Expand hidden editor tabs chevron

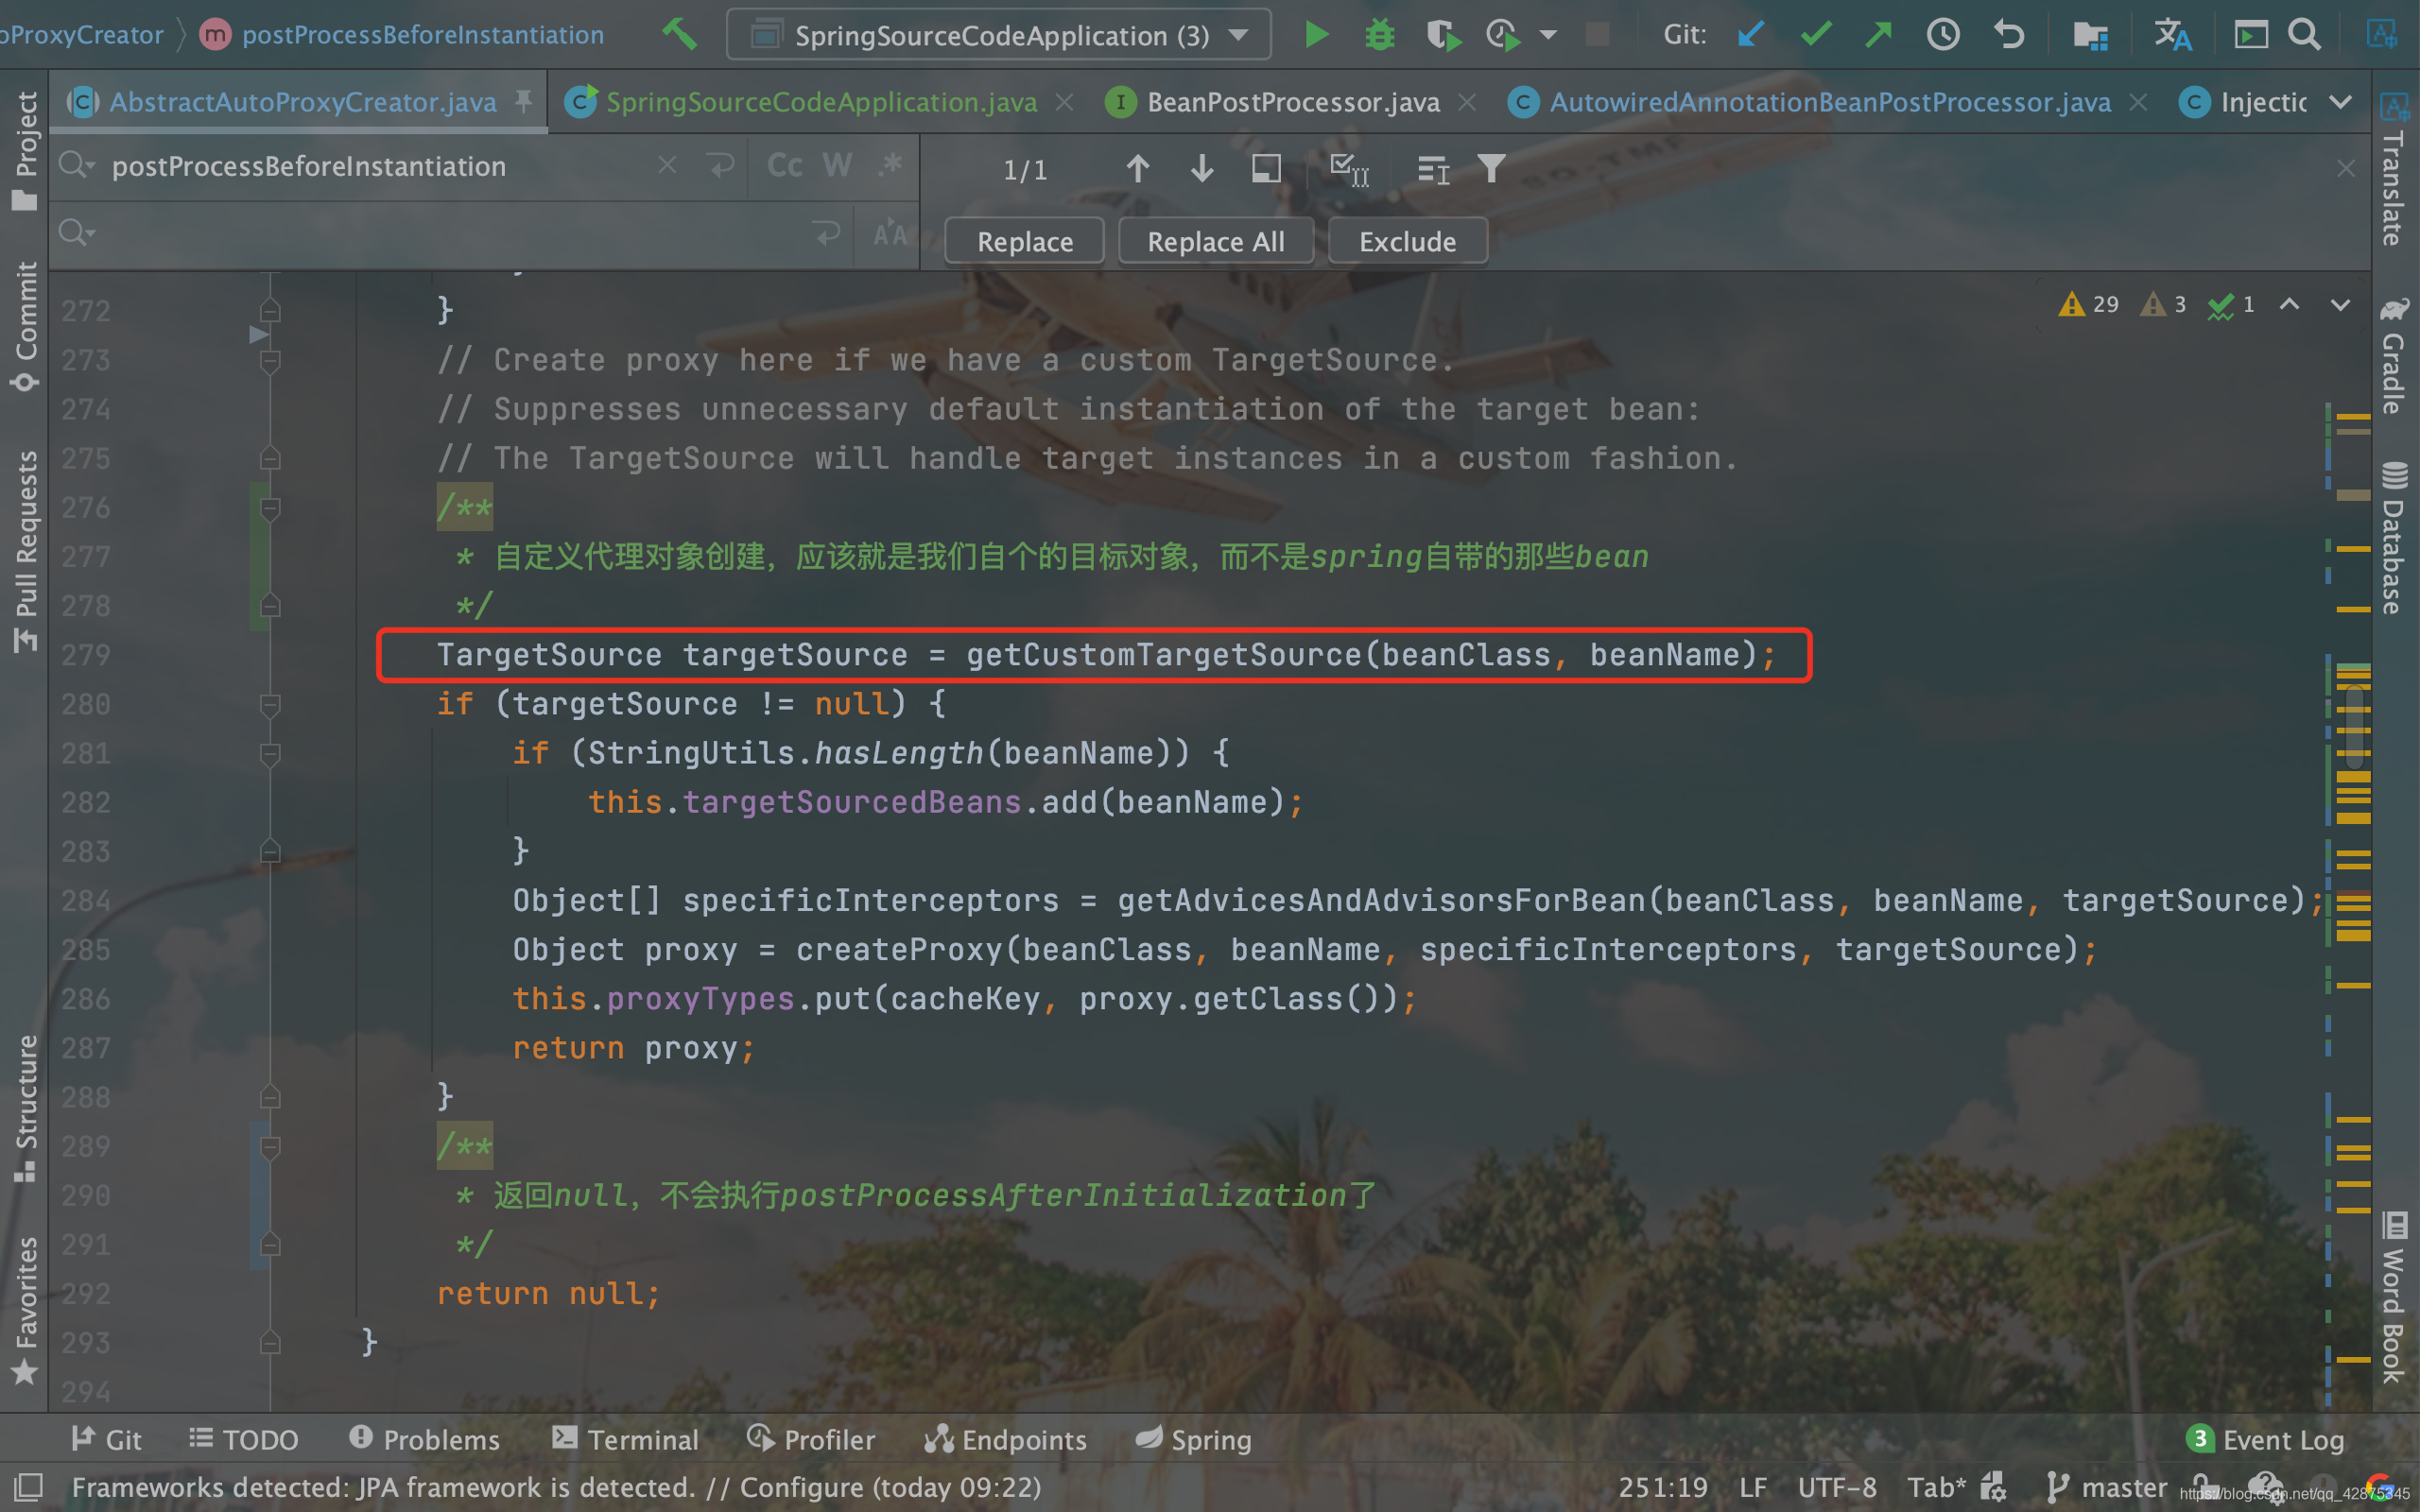point(2340,102)
